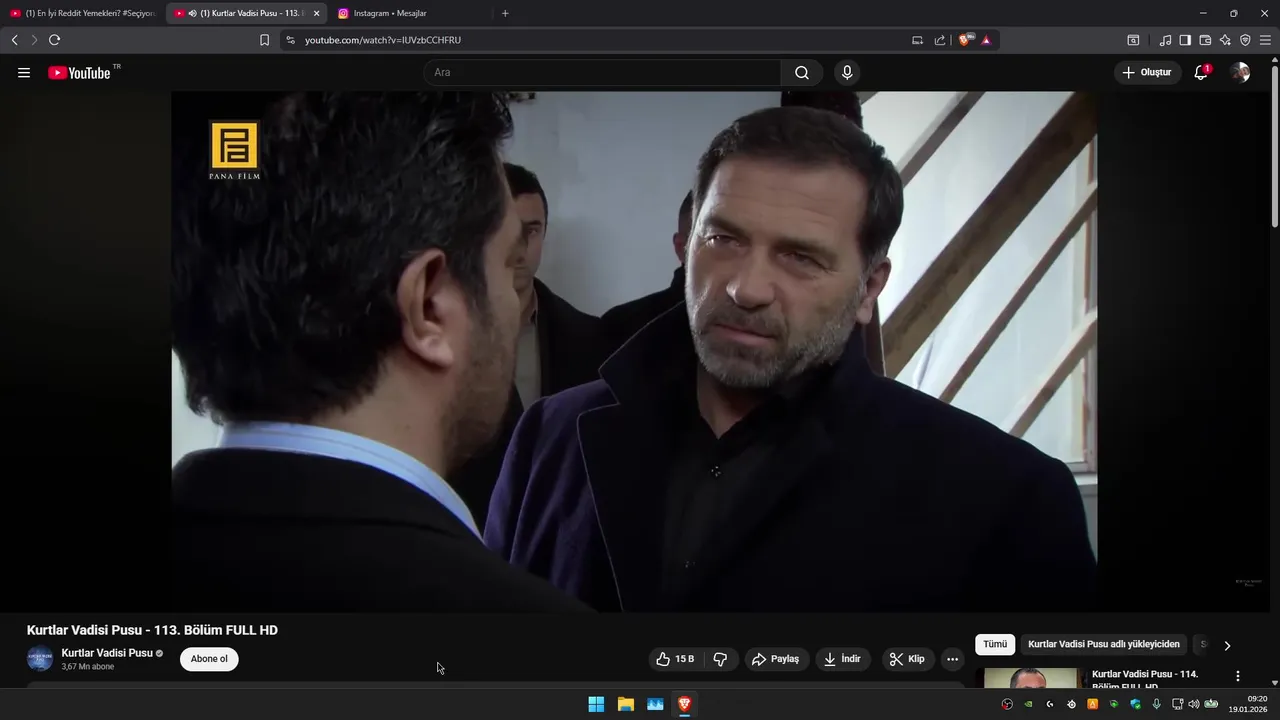Open a new browser tab
1280x720 pixels.
pos(505,13)
